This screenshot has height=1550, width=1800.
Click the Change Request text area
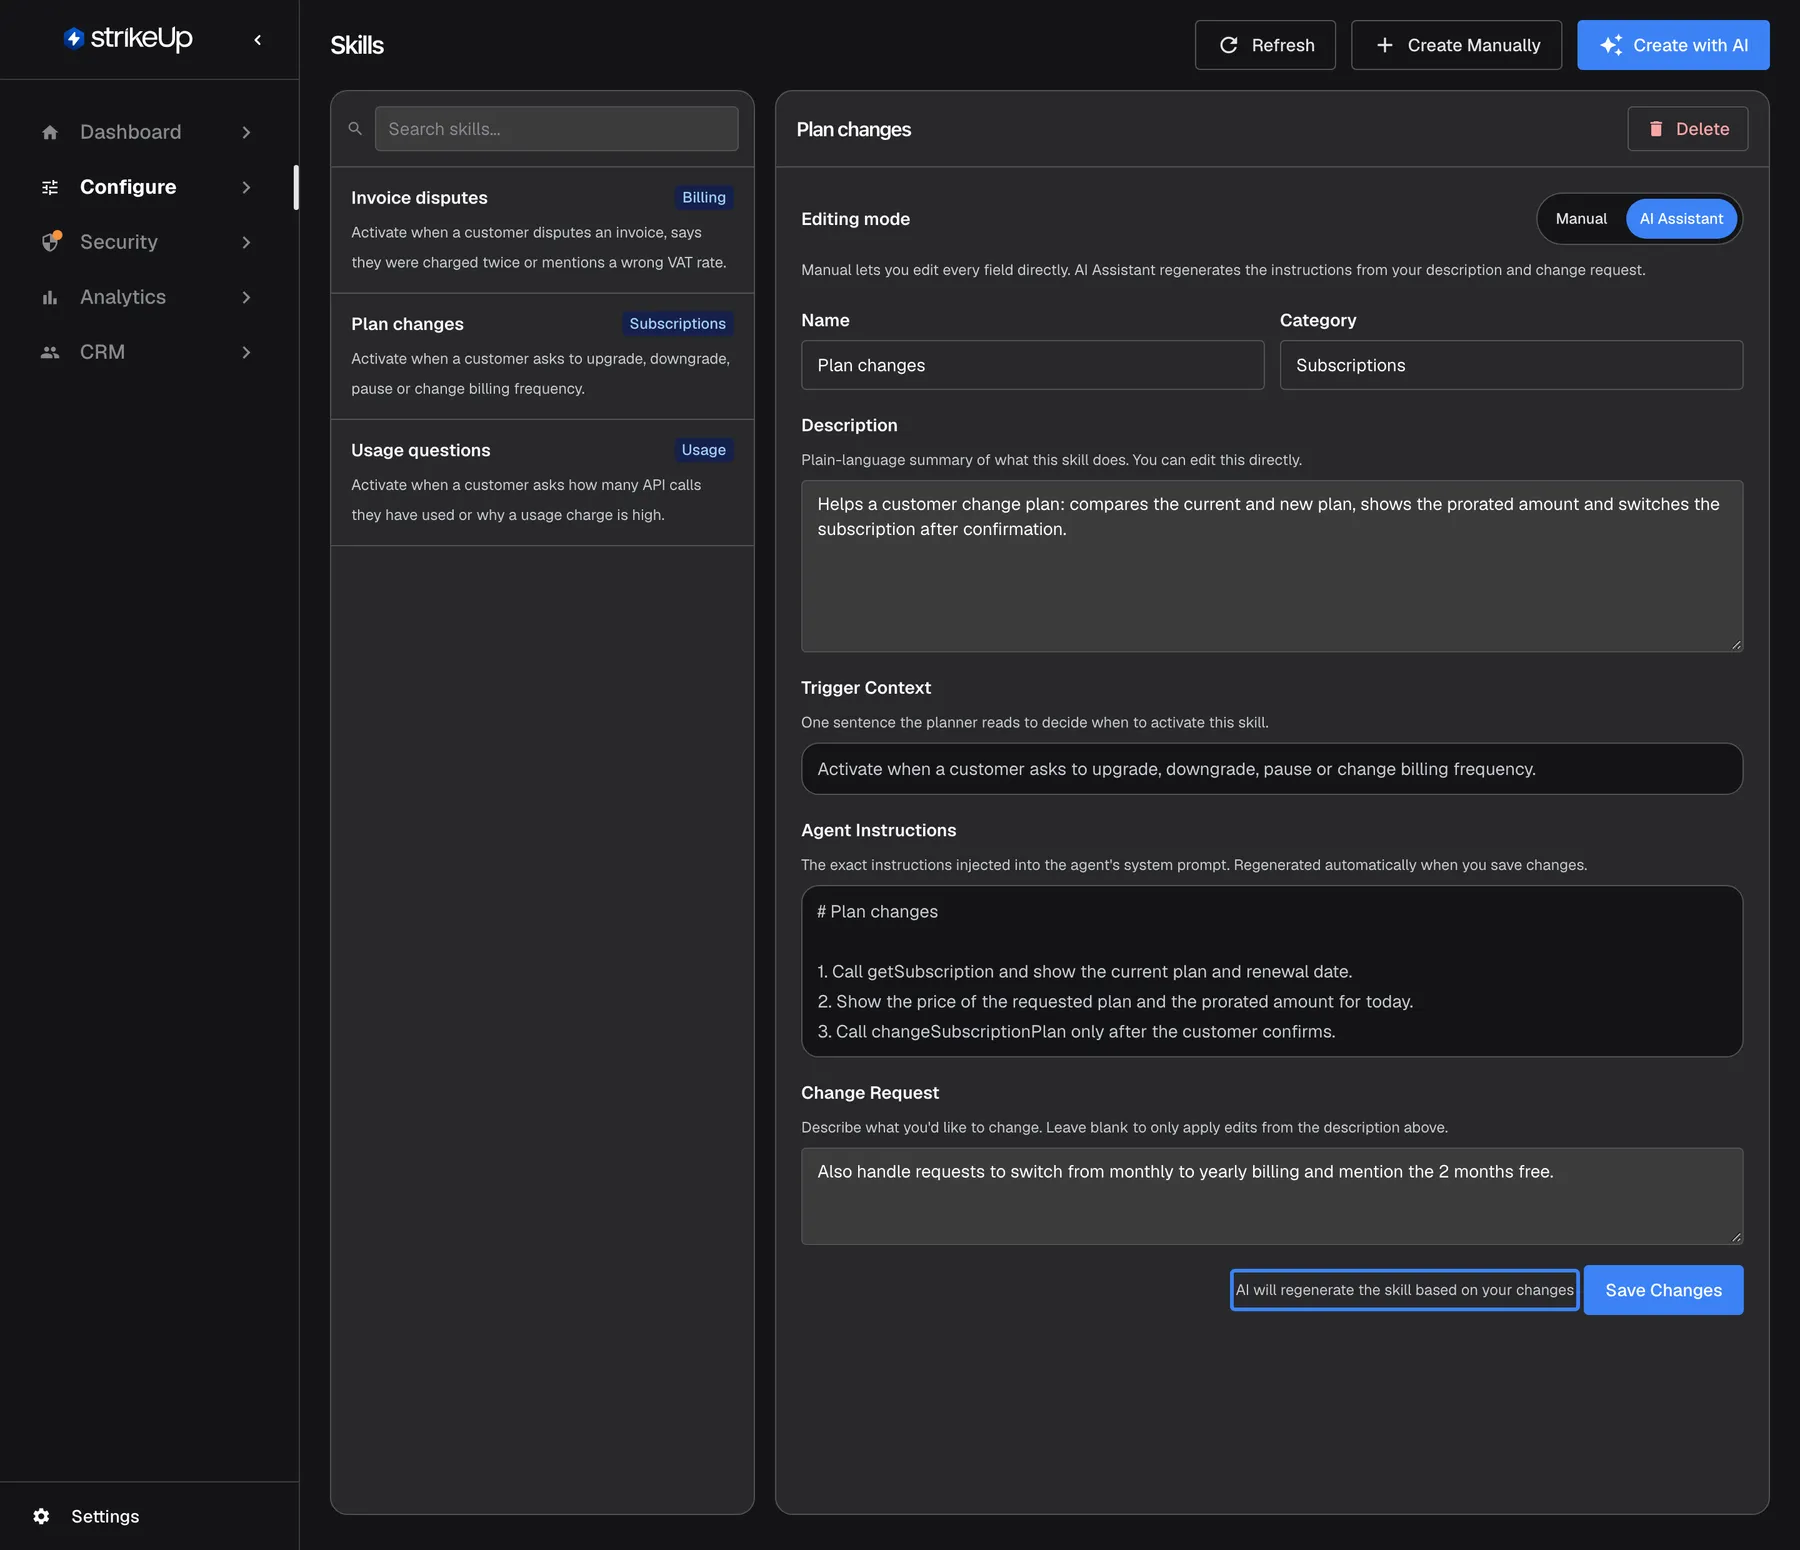(x=1272, y=1196)
